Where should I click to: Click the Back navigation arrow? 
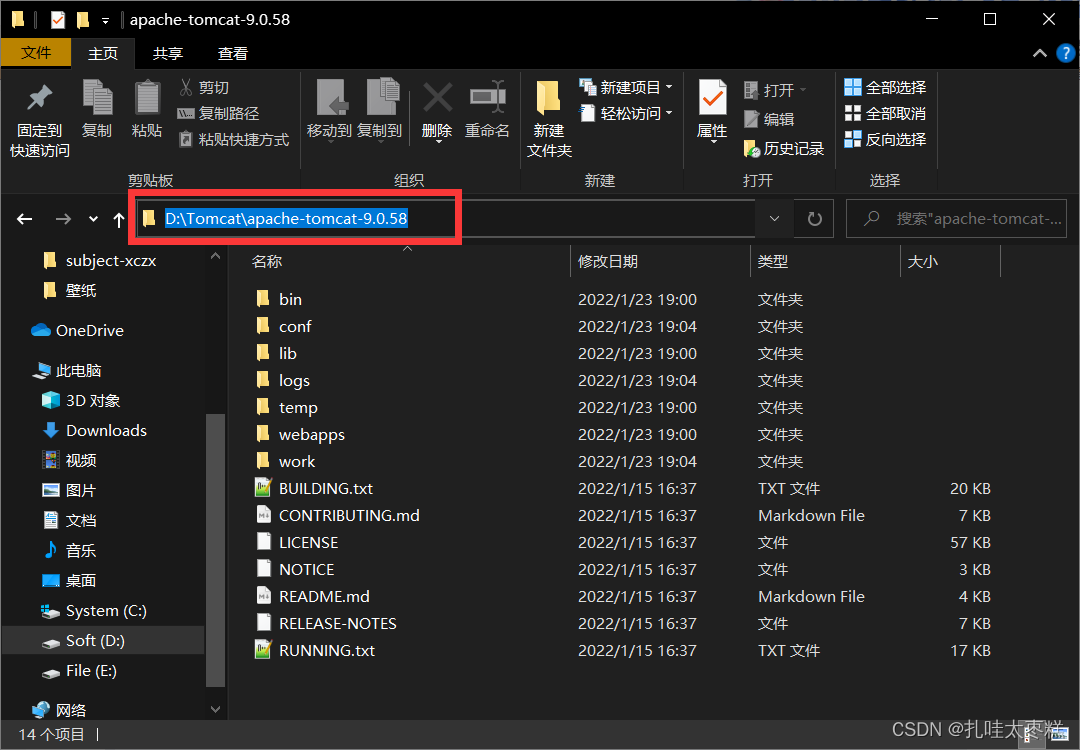25,219
